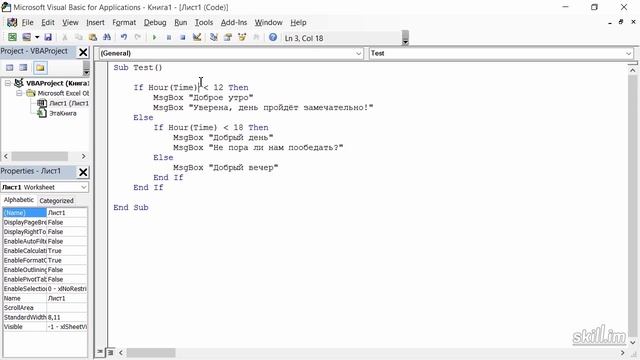The image size is (640, 360).
Task: Click the View Object icon in Project panel
Action: pos(24,68)
